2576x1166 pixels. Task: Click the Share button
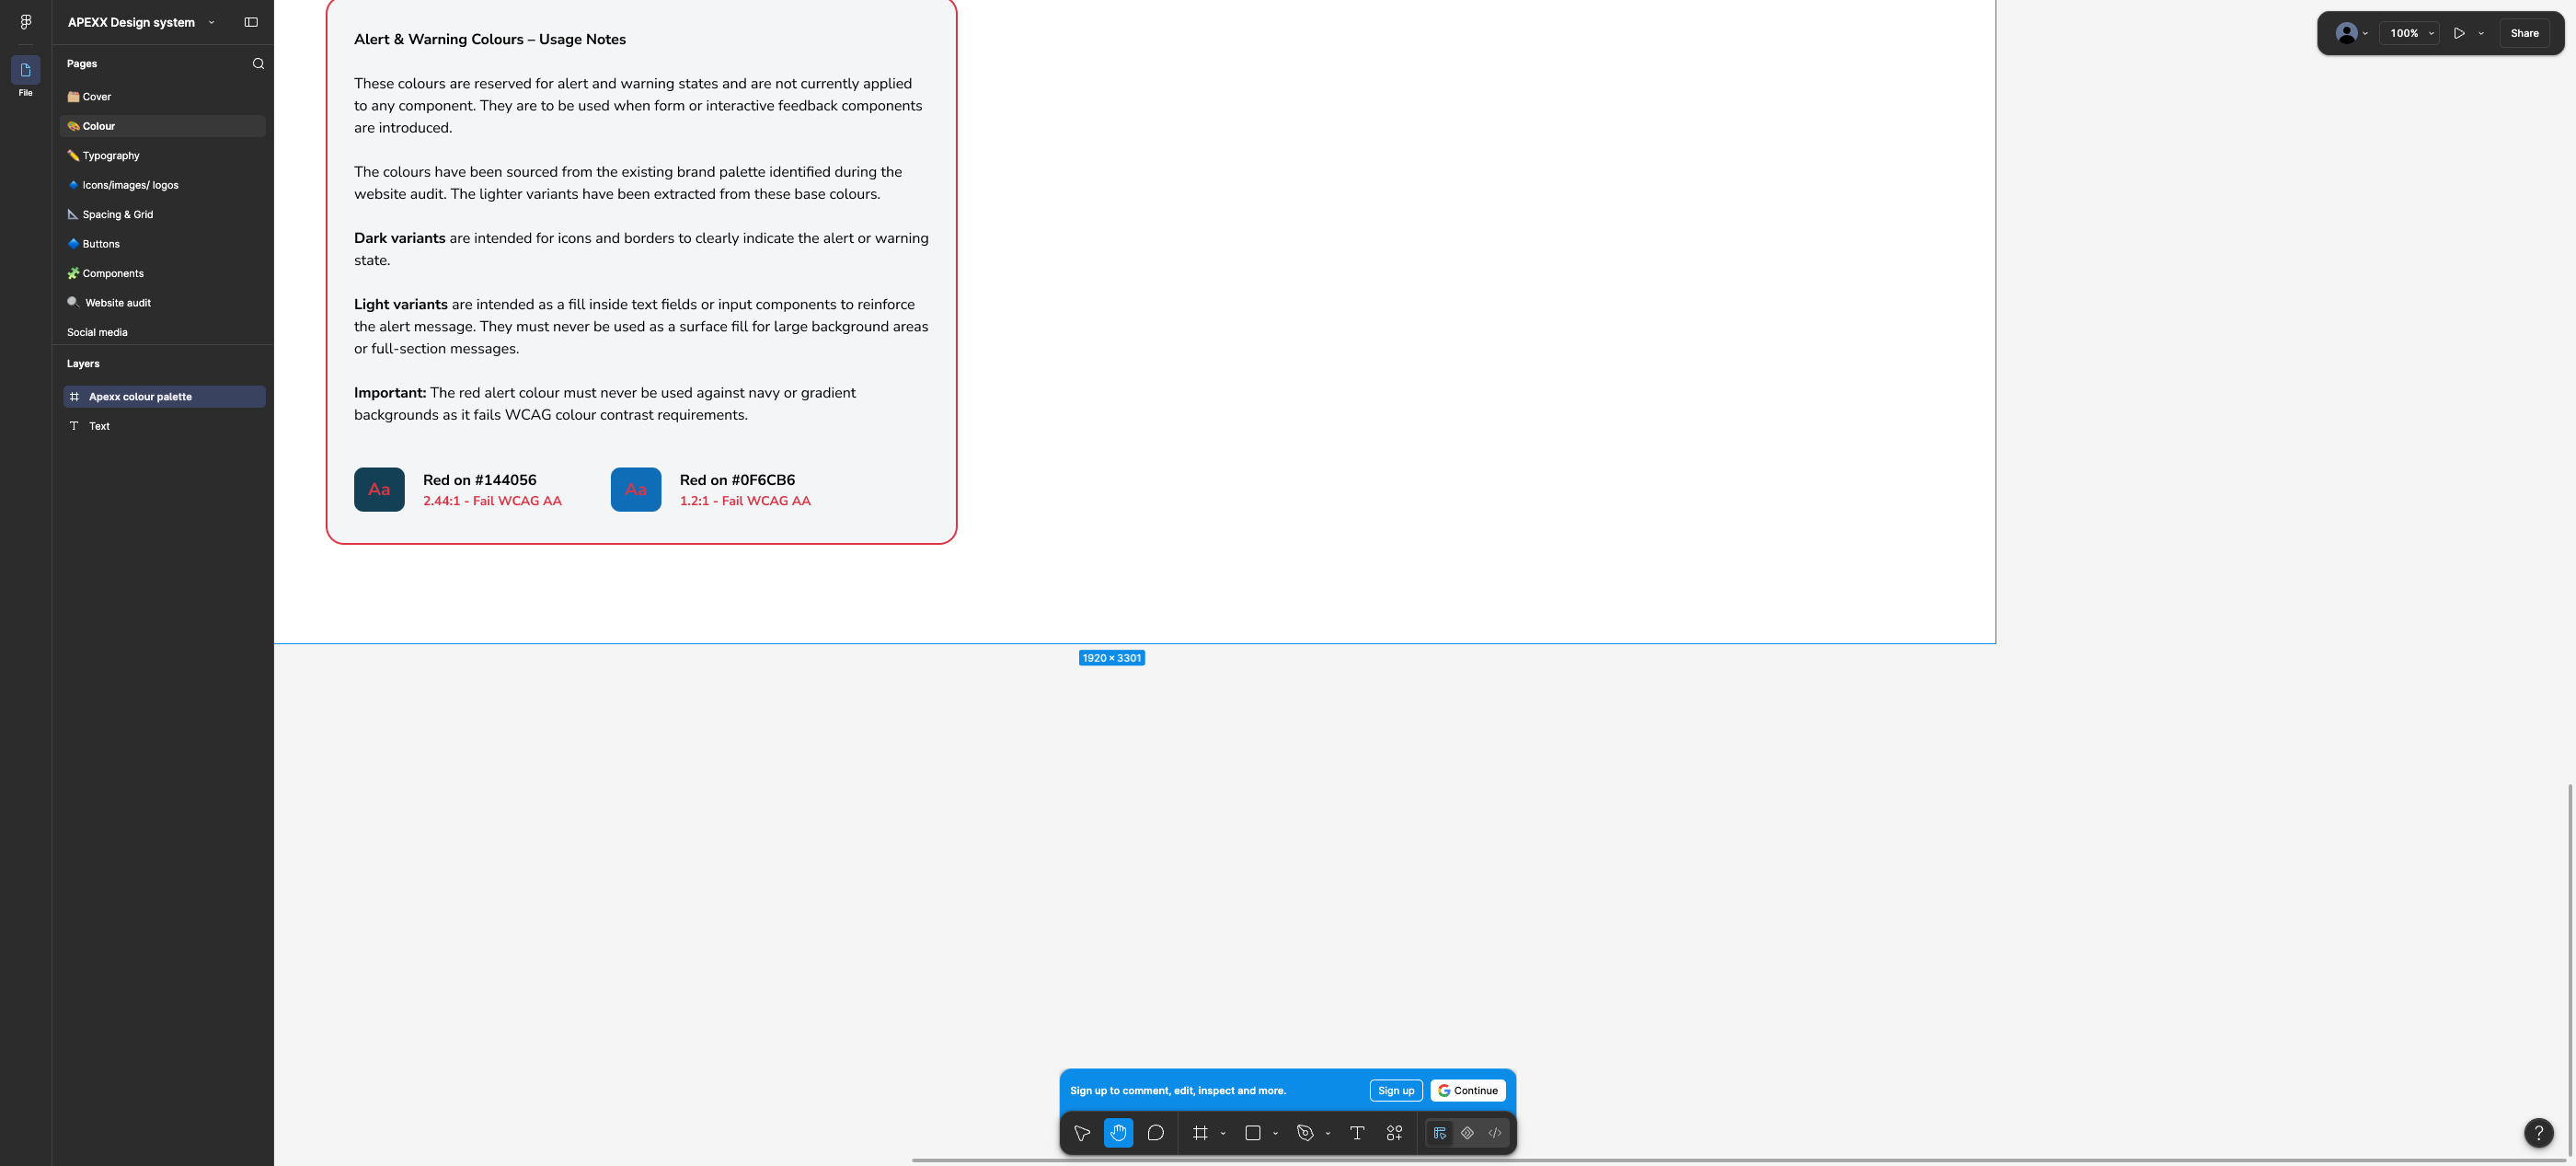coord(2524,33)
